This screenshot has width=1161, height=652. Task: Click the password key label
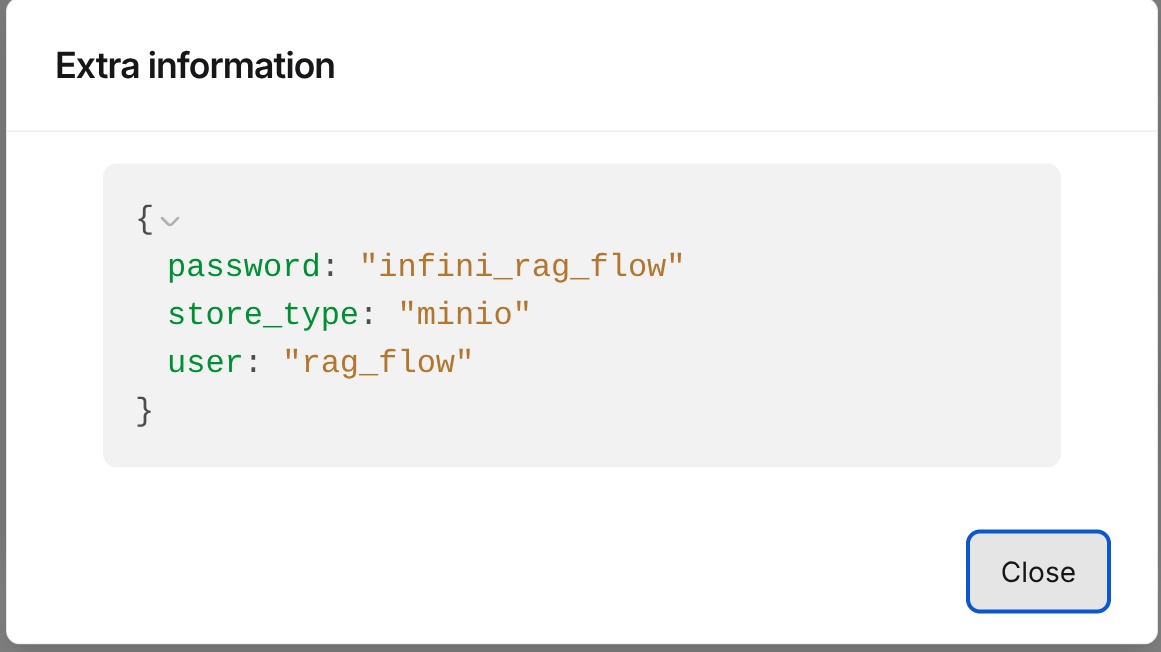click(x=244, y=266)
